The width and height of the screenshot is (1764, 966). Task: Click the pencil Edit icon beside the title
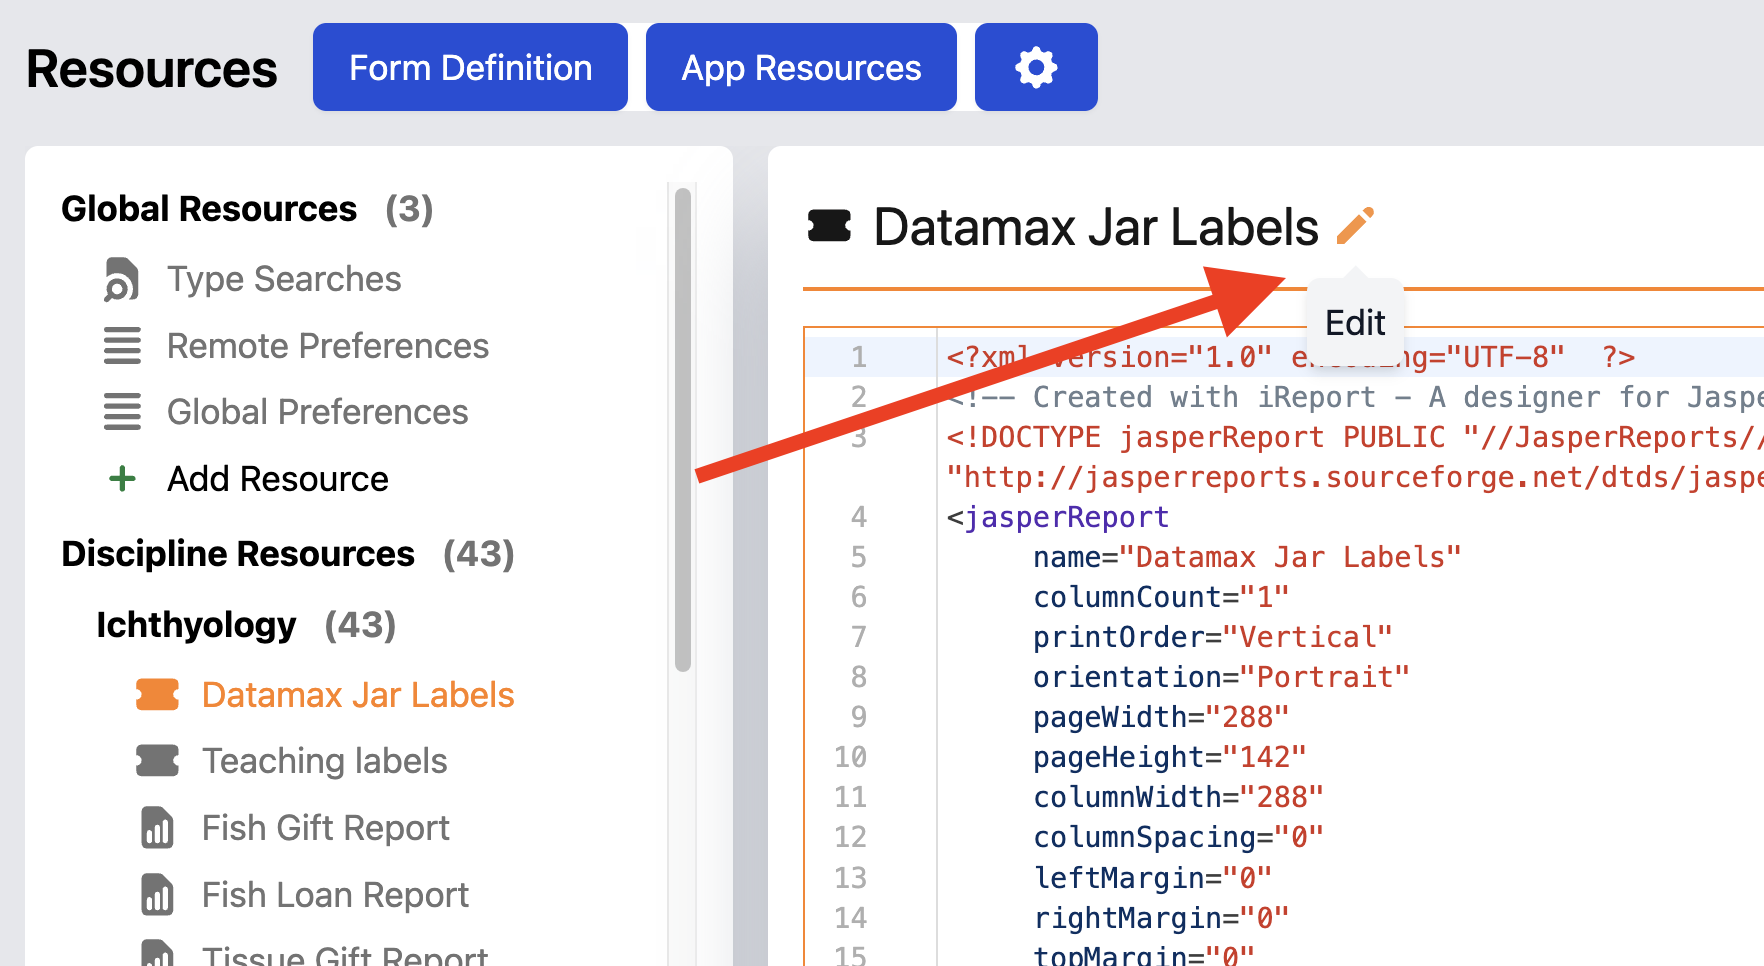pos(1355,226)
